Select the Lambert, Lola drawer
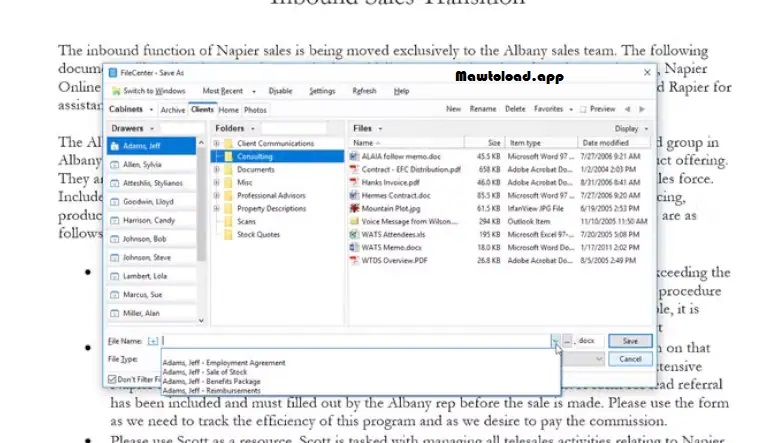The width and height of the screenshot is (770, 443). pos(152,276)
